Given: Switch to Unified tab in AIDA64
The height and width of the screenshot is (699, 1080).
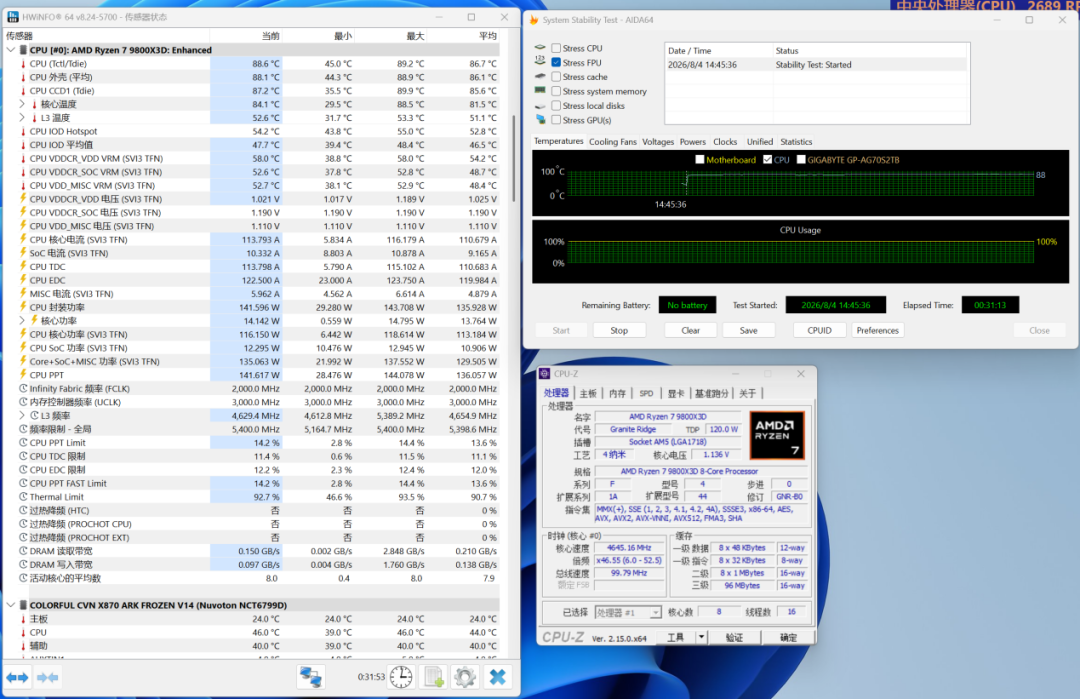Looking at the screenshot, I should (760, 142).
